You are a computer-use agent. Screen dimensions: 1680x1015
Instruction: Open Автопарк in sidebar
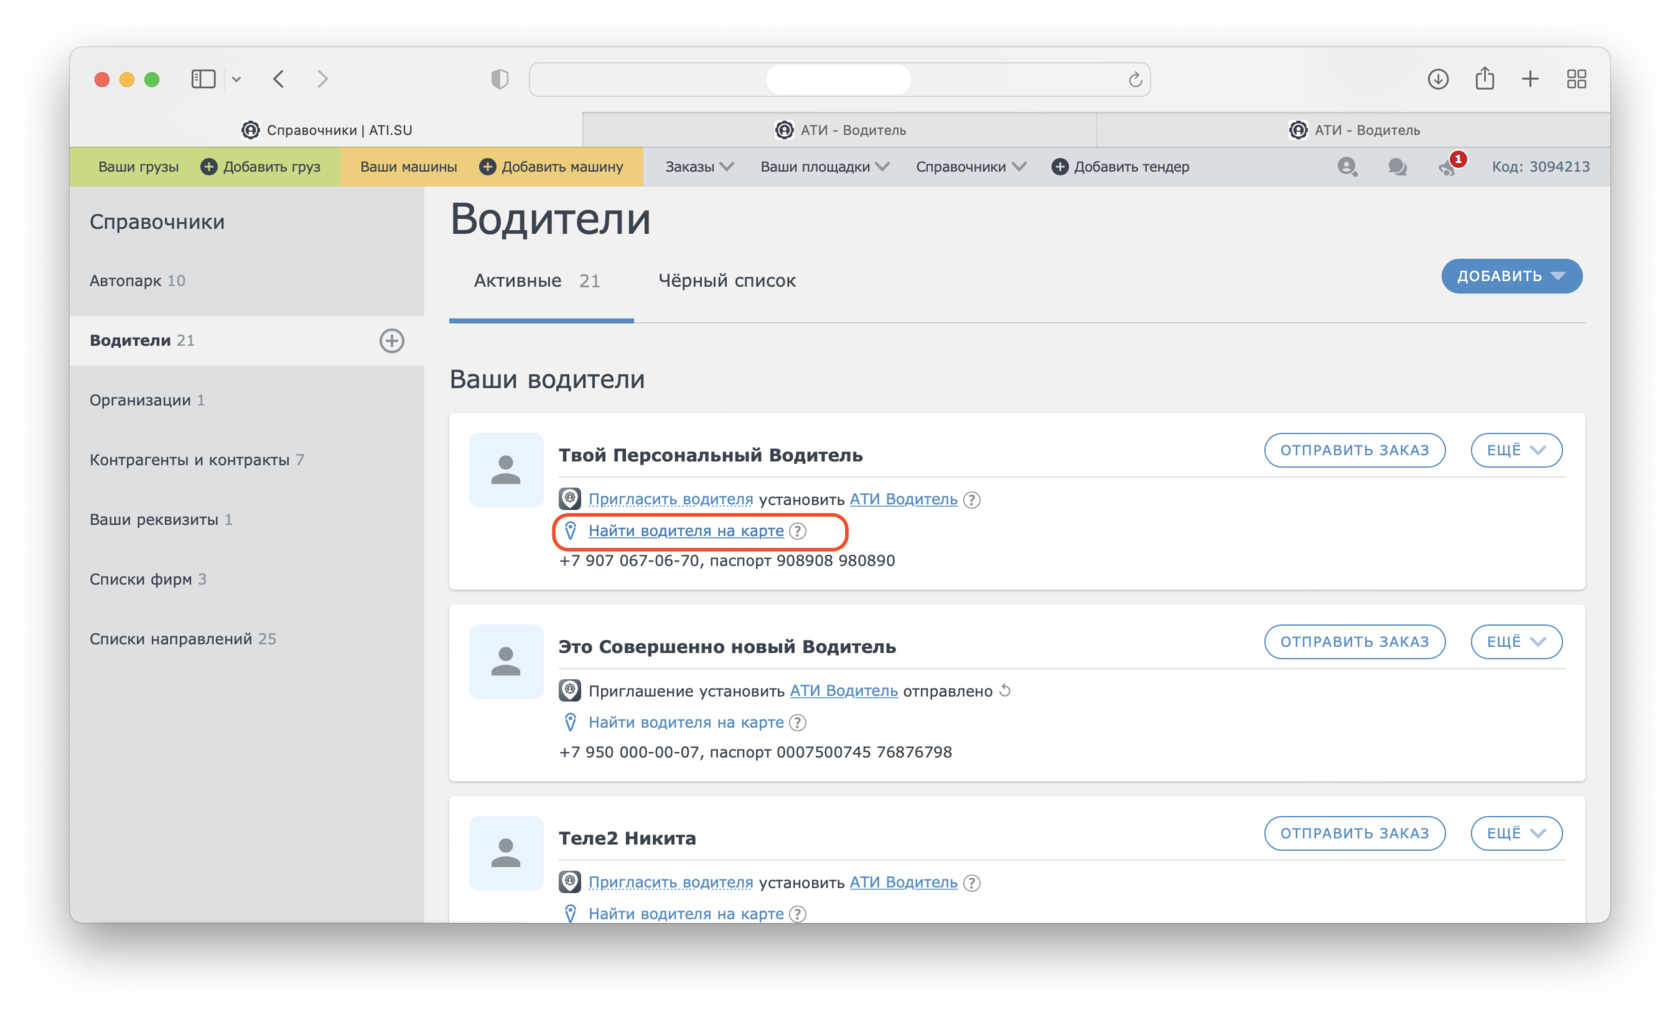(x=137, y=281)
